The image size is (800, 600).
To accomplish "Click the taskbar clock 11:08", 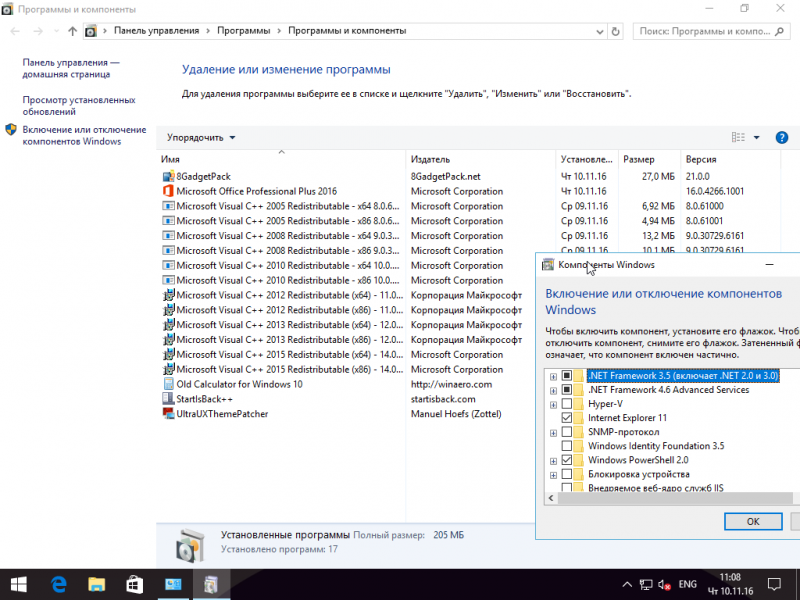I will pos(730,584).
